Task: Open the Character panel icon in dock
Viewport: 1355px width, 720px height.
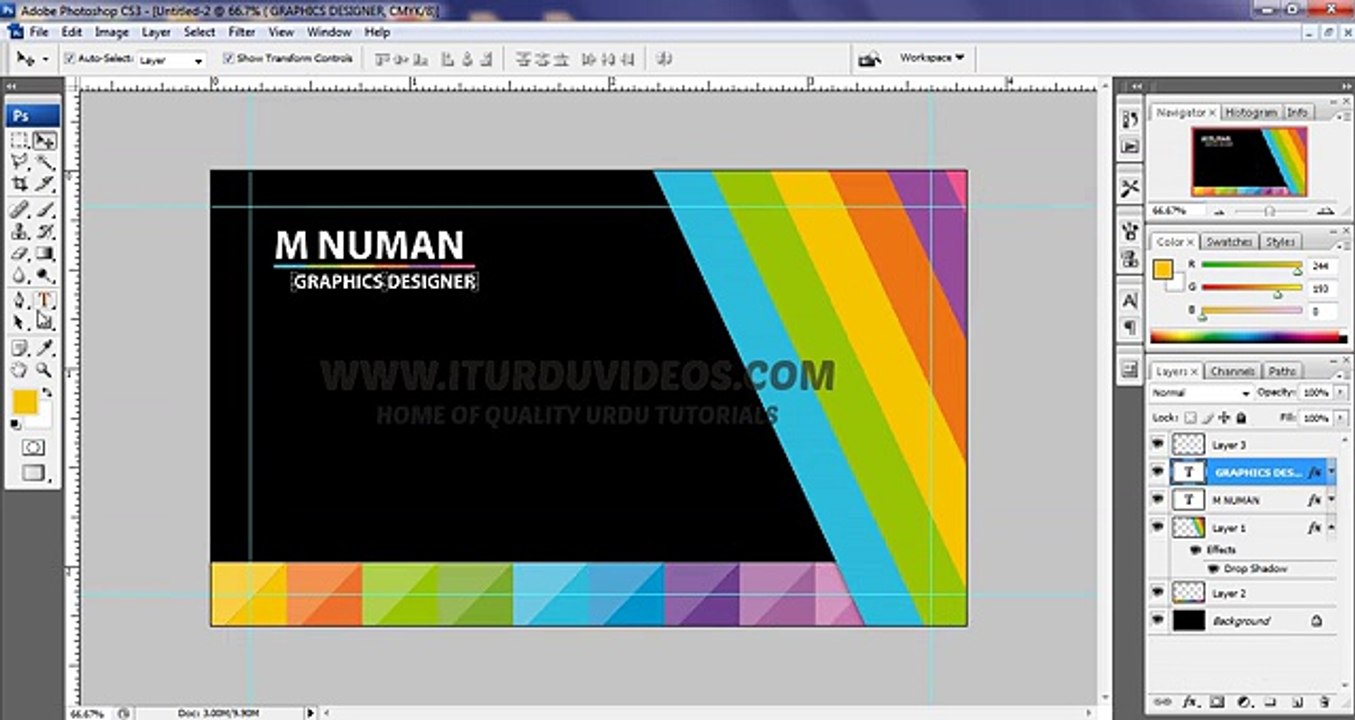Action: 1130,300
